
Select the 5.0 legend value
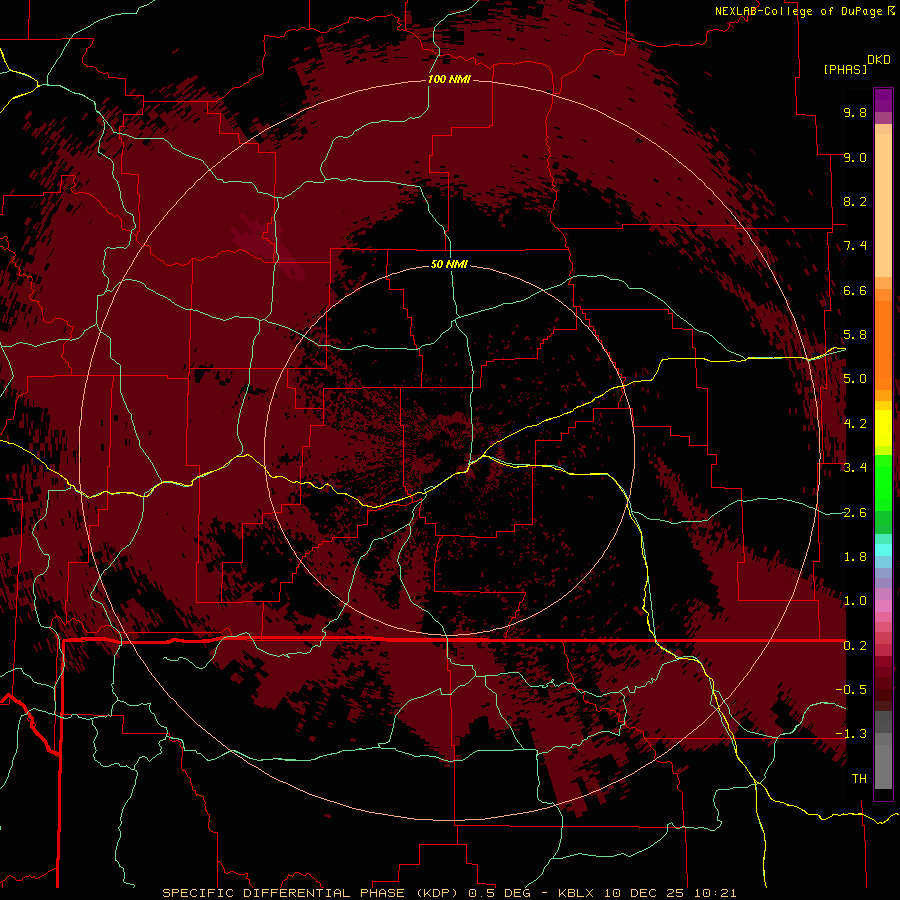[855, 379]
